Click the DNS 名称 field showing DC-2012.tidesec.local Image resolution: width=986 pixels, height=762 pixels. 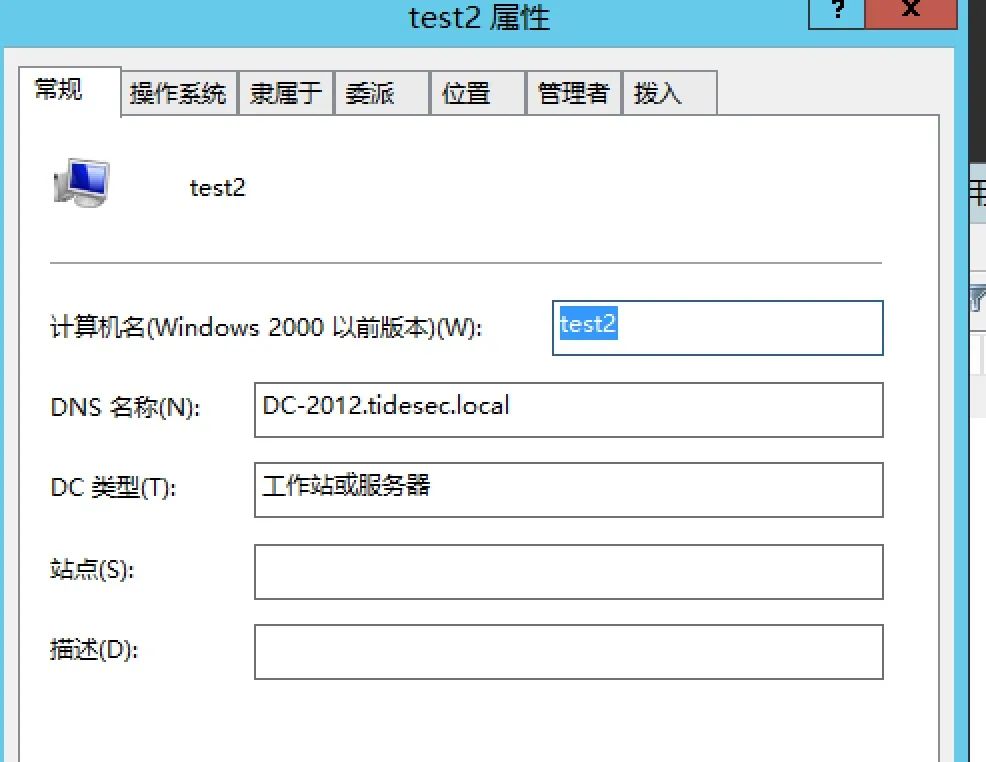(568, 408)
